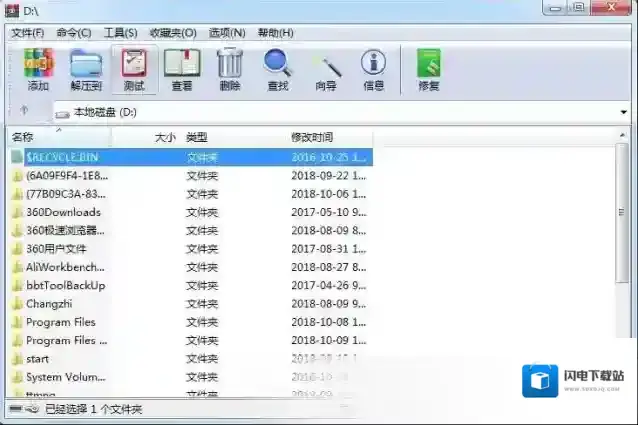Click folder icon beside System Volum...
638x425 pixels.
[17, 377]
